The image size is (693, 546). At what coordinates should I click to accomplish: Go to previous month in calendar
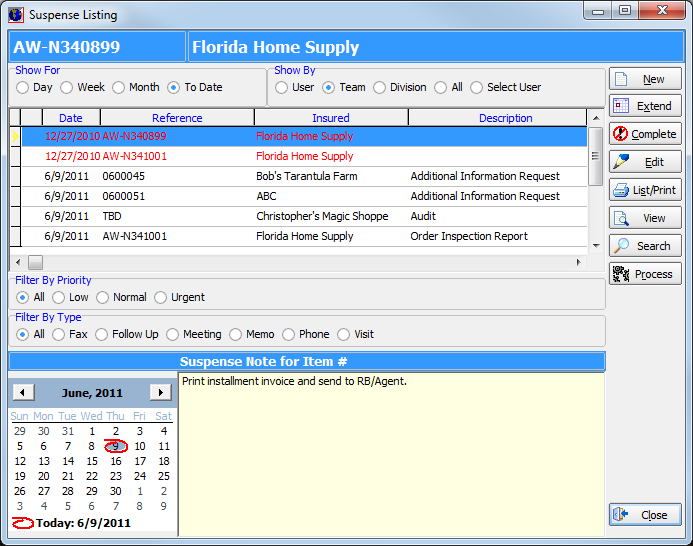pyautogui.click(x=24, y=392)
